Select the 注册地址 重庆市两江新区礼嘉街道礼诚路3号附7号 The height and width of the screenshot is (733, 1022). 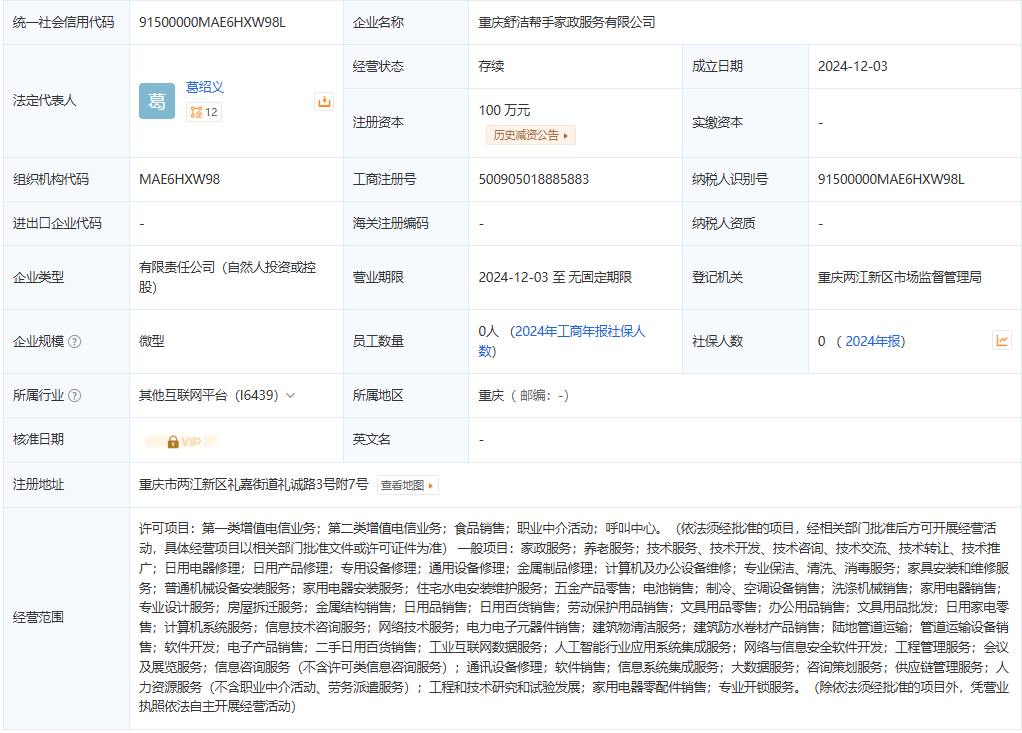pos(254,485)
